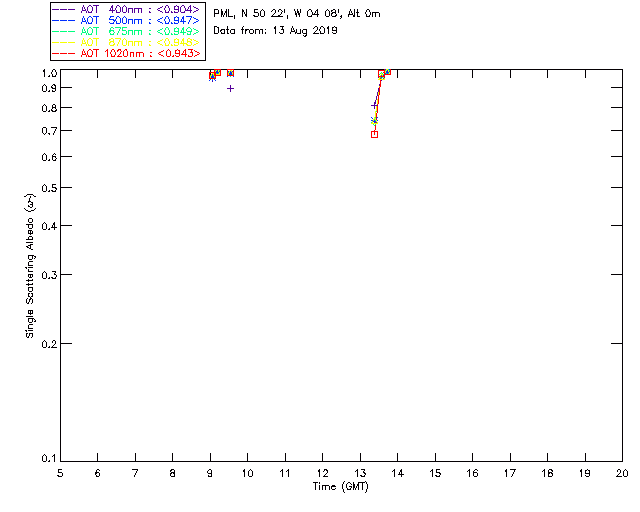Click the AOT 870nm legend entry
Screen dimensions: 640x512
coord(126,42)
